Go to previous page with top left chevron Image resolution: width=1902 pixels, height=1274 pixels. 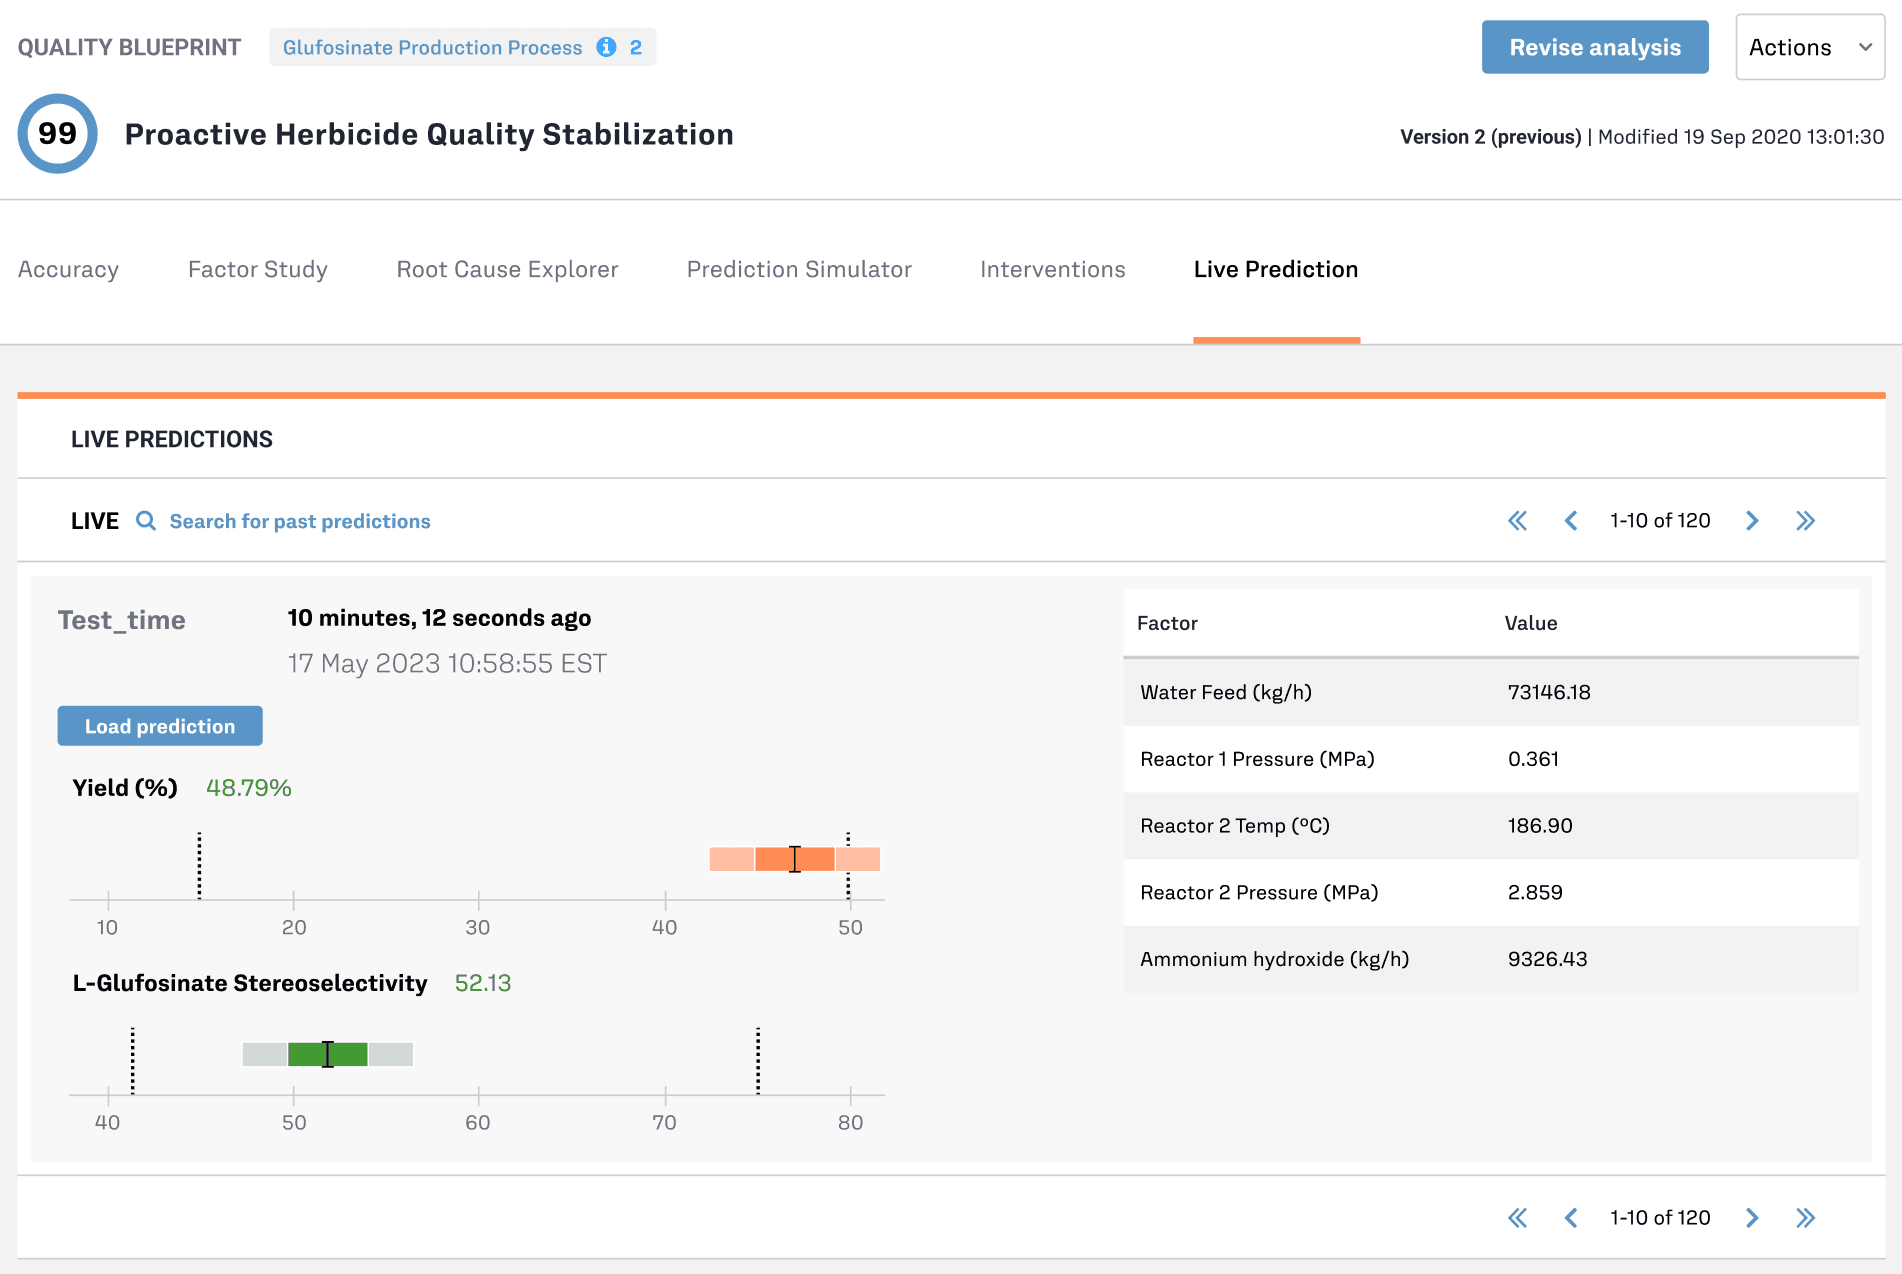coord(1571,521)
